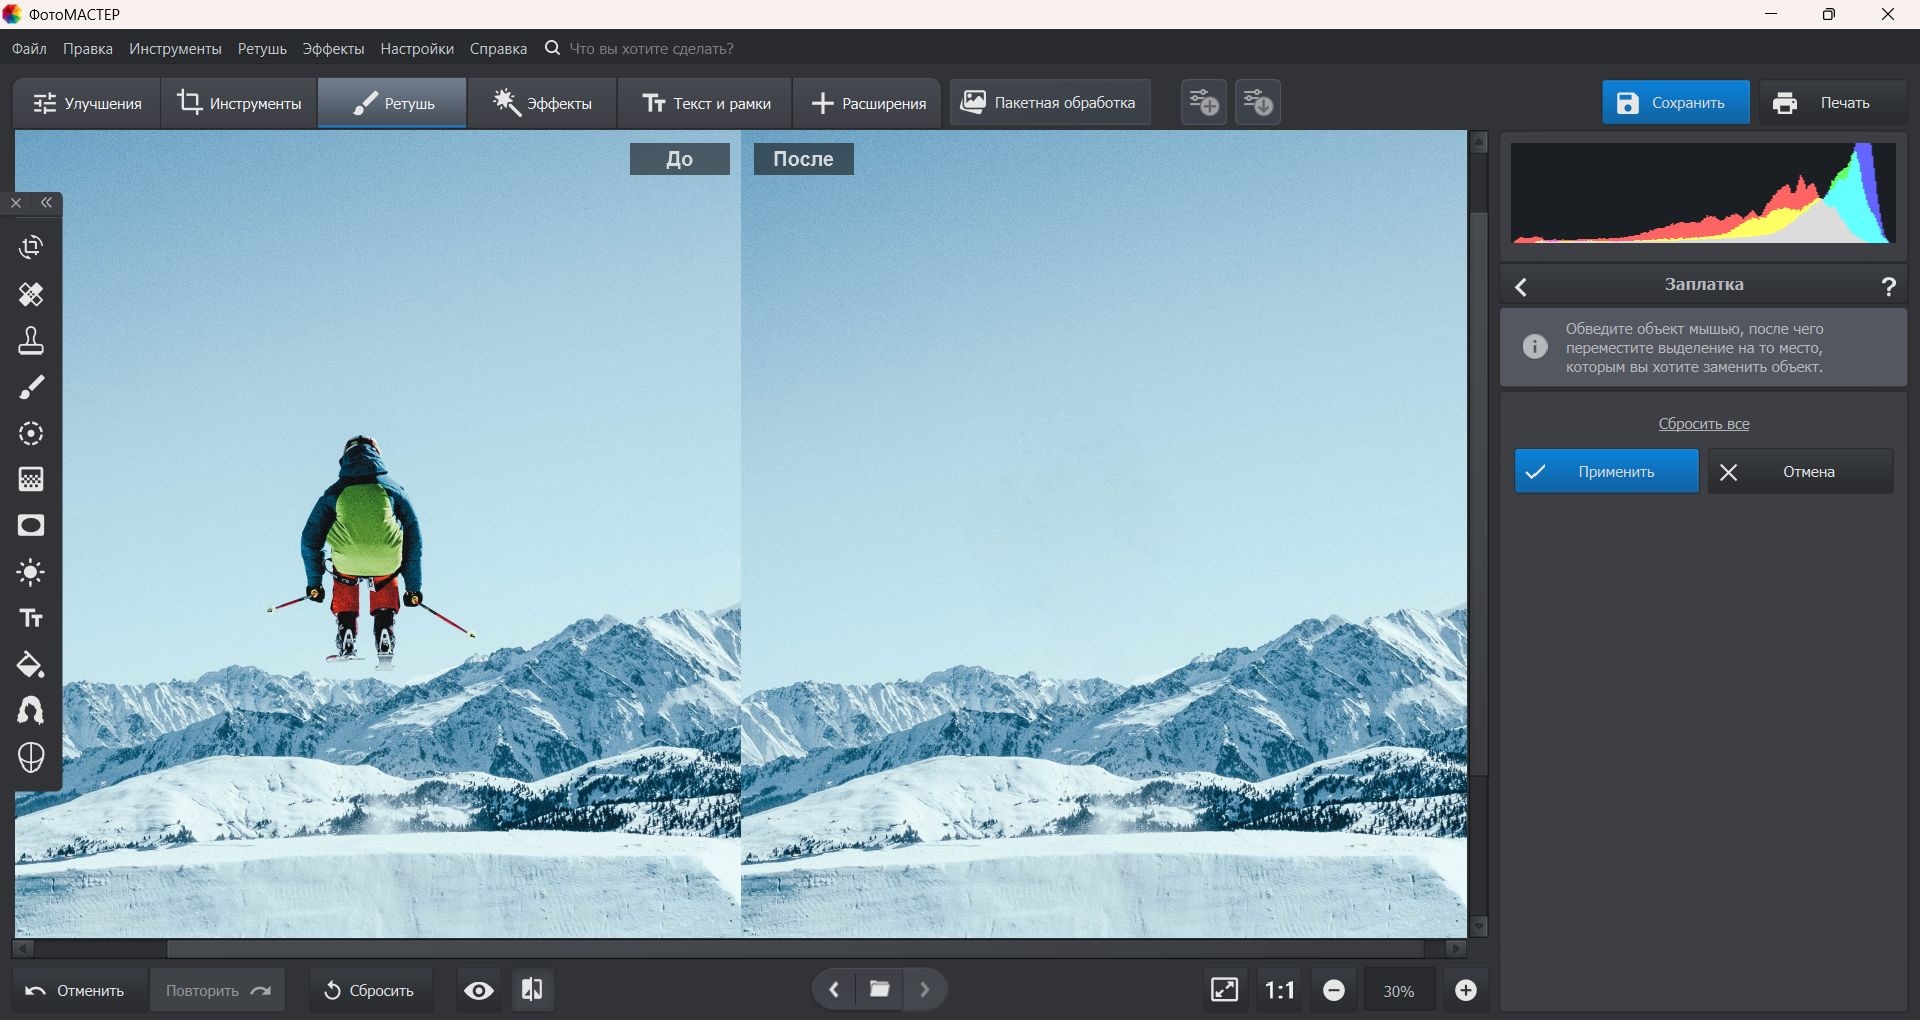1920x1020 pixels.
Task: Pick the paint bucket fill tool
Action: tap(31, 665)
